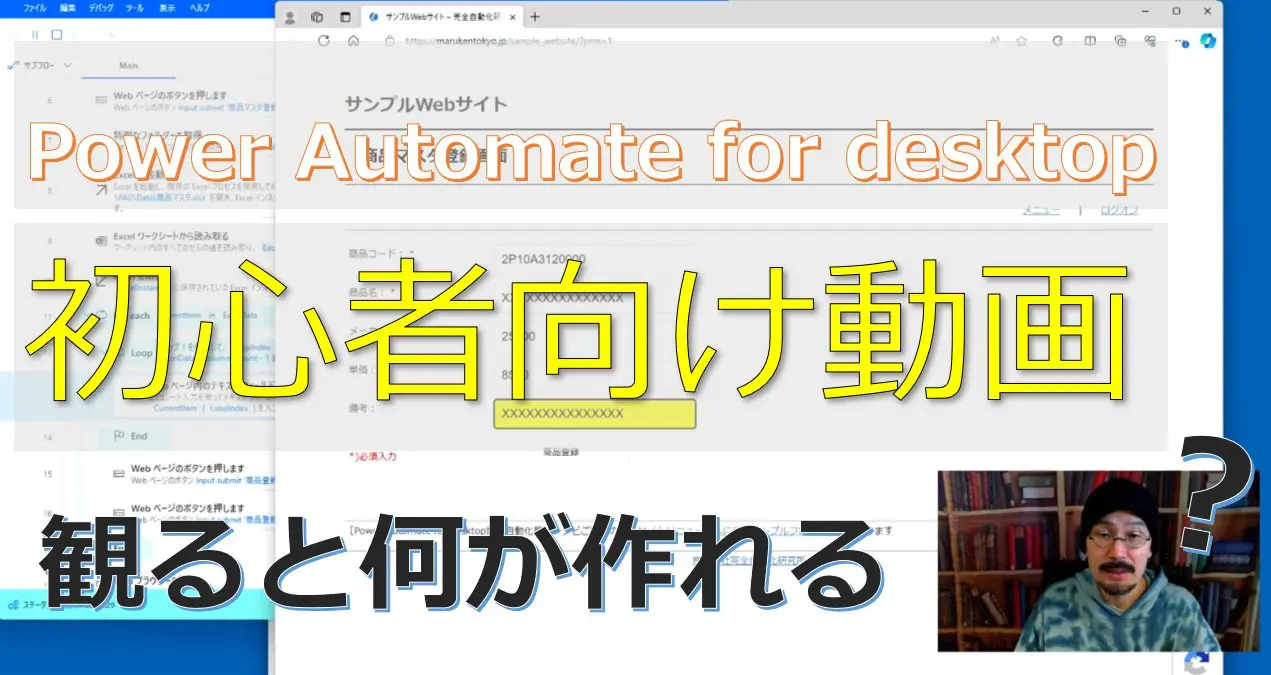Pause the flow with the pause icon
Image resolution: width=1271 pixels, height=675 pixels.
point(36,34)
